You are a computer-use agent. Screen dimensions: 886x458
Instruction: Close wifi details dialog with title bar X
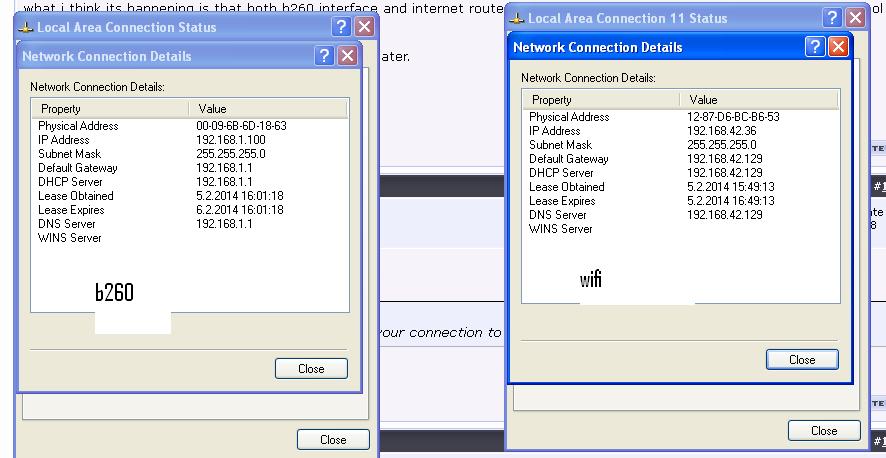click(x=838, y=47)
